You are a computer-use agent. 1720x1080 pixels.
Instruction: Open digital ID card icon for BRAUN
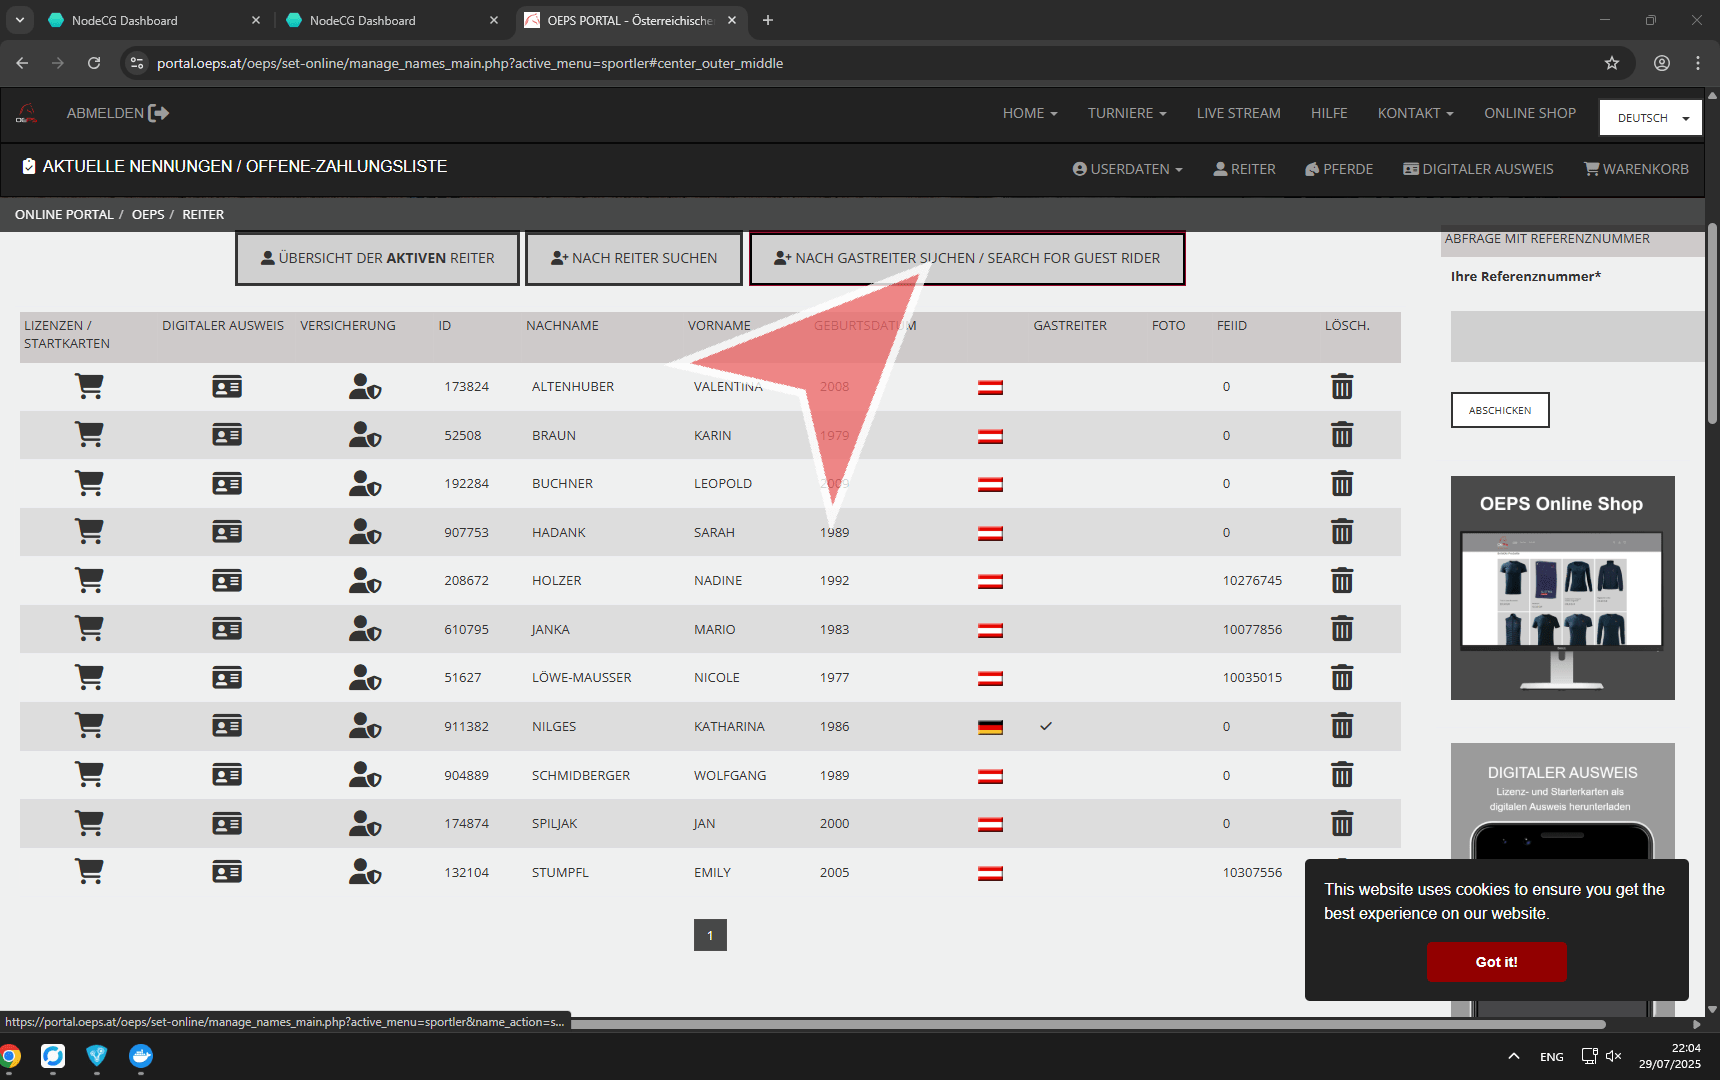click(227, 435)
